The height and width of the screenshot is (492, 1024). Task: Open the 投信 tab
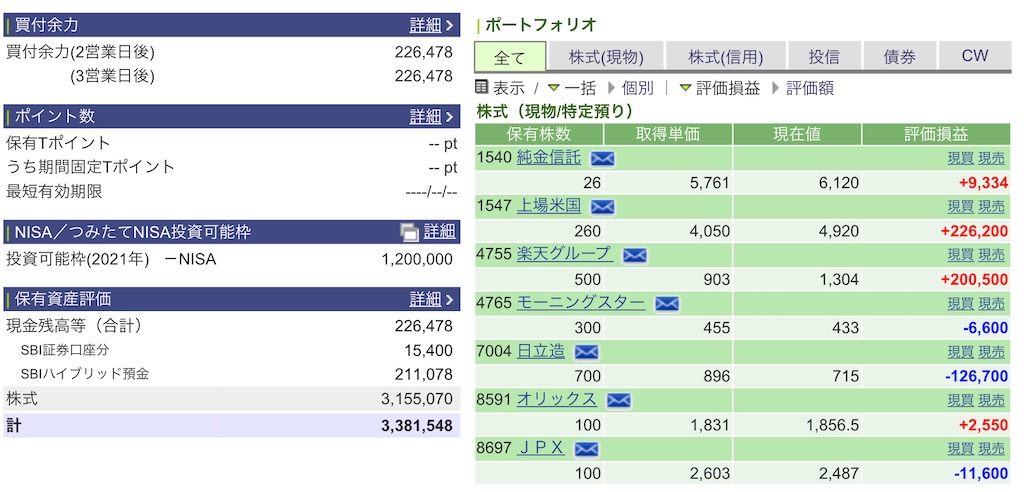[x=824, y=57]
